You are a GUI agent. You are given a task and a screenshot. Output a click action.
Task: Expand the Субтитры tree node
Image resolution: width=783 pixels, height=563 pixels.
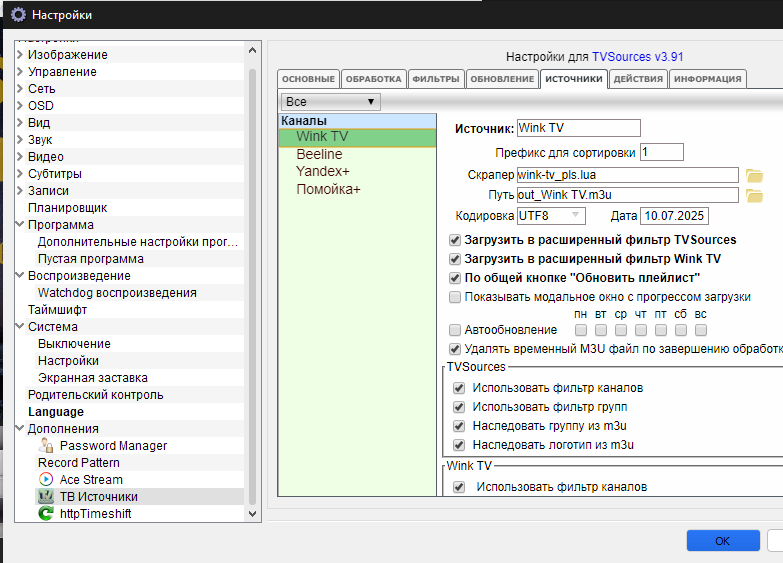click(x=20, y=173)
